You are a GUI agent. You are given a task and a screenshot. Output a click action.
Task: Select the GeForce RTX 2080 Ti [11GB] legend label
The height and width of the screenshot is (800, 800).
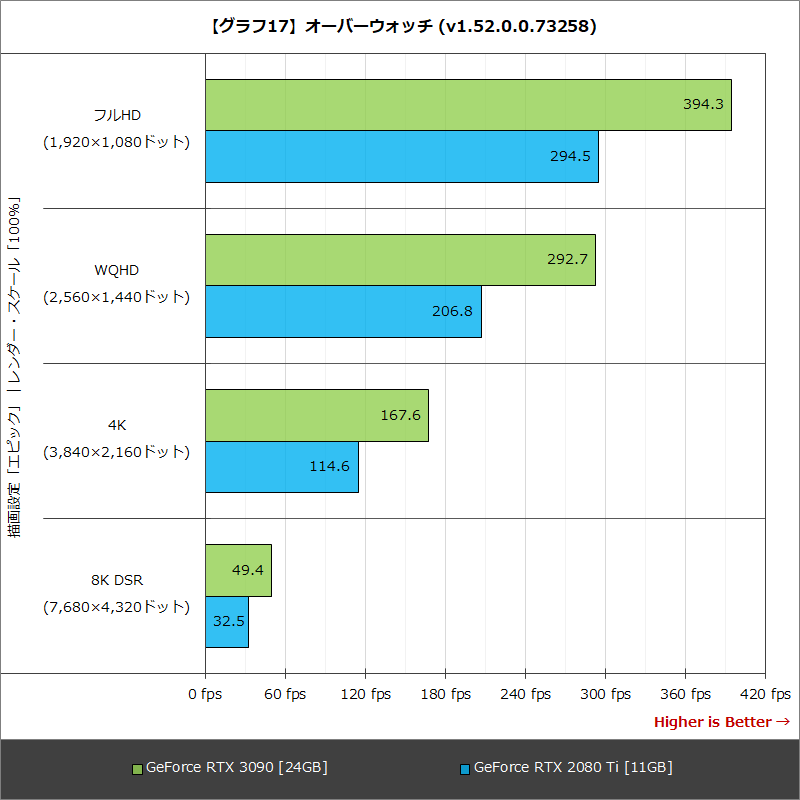coord(573,767)
